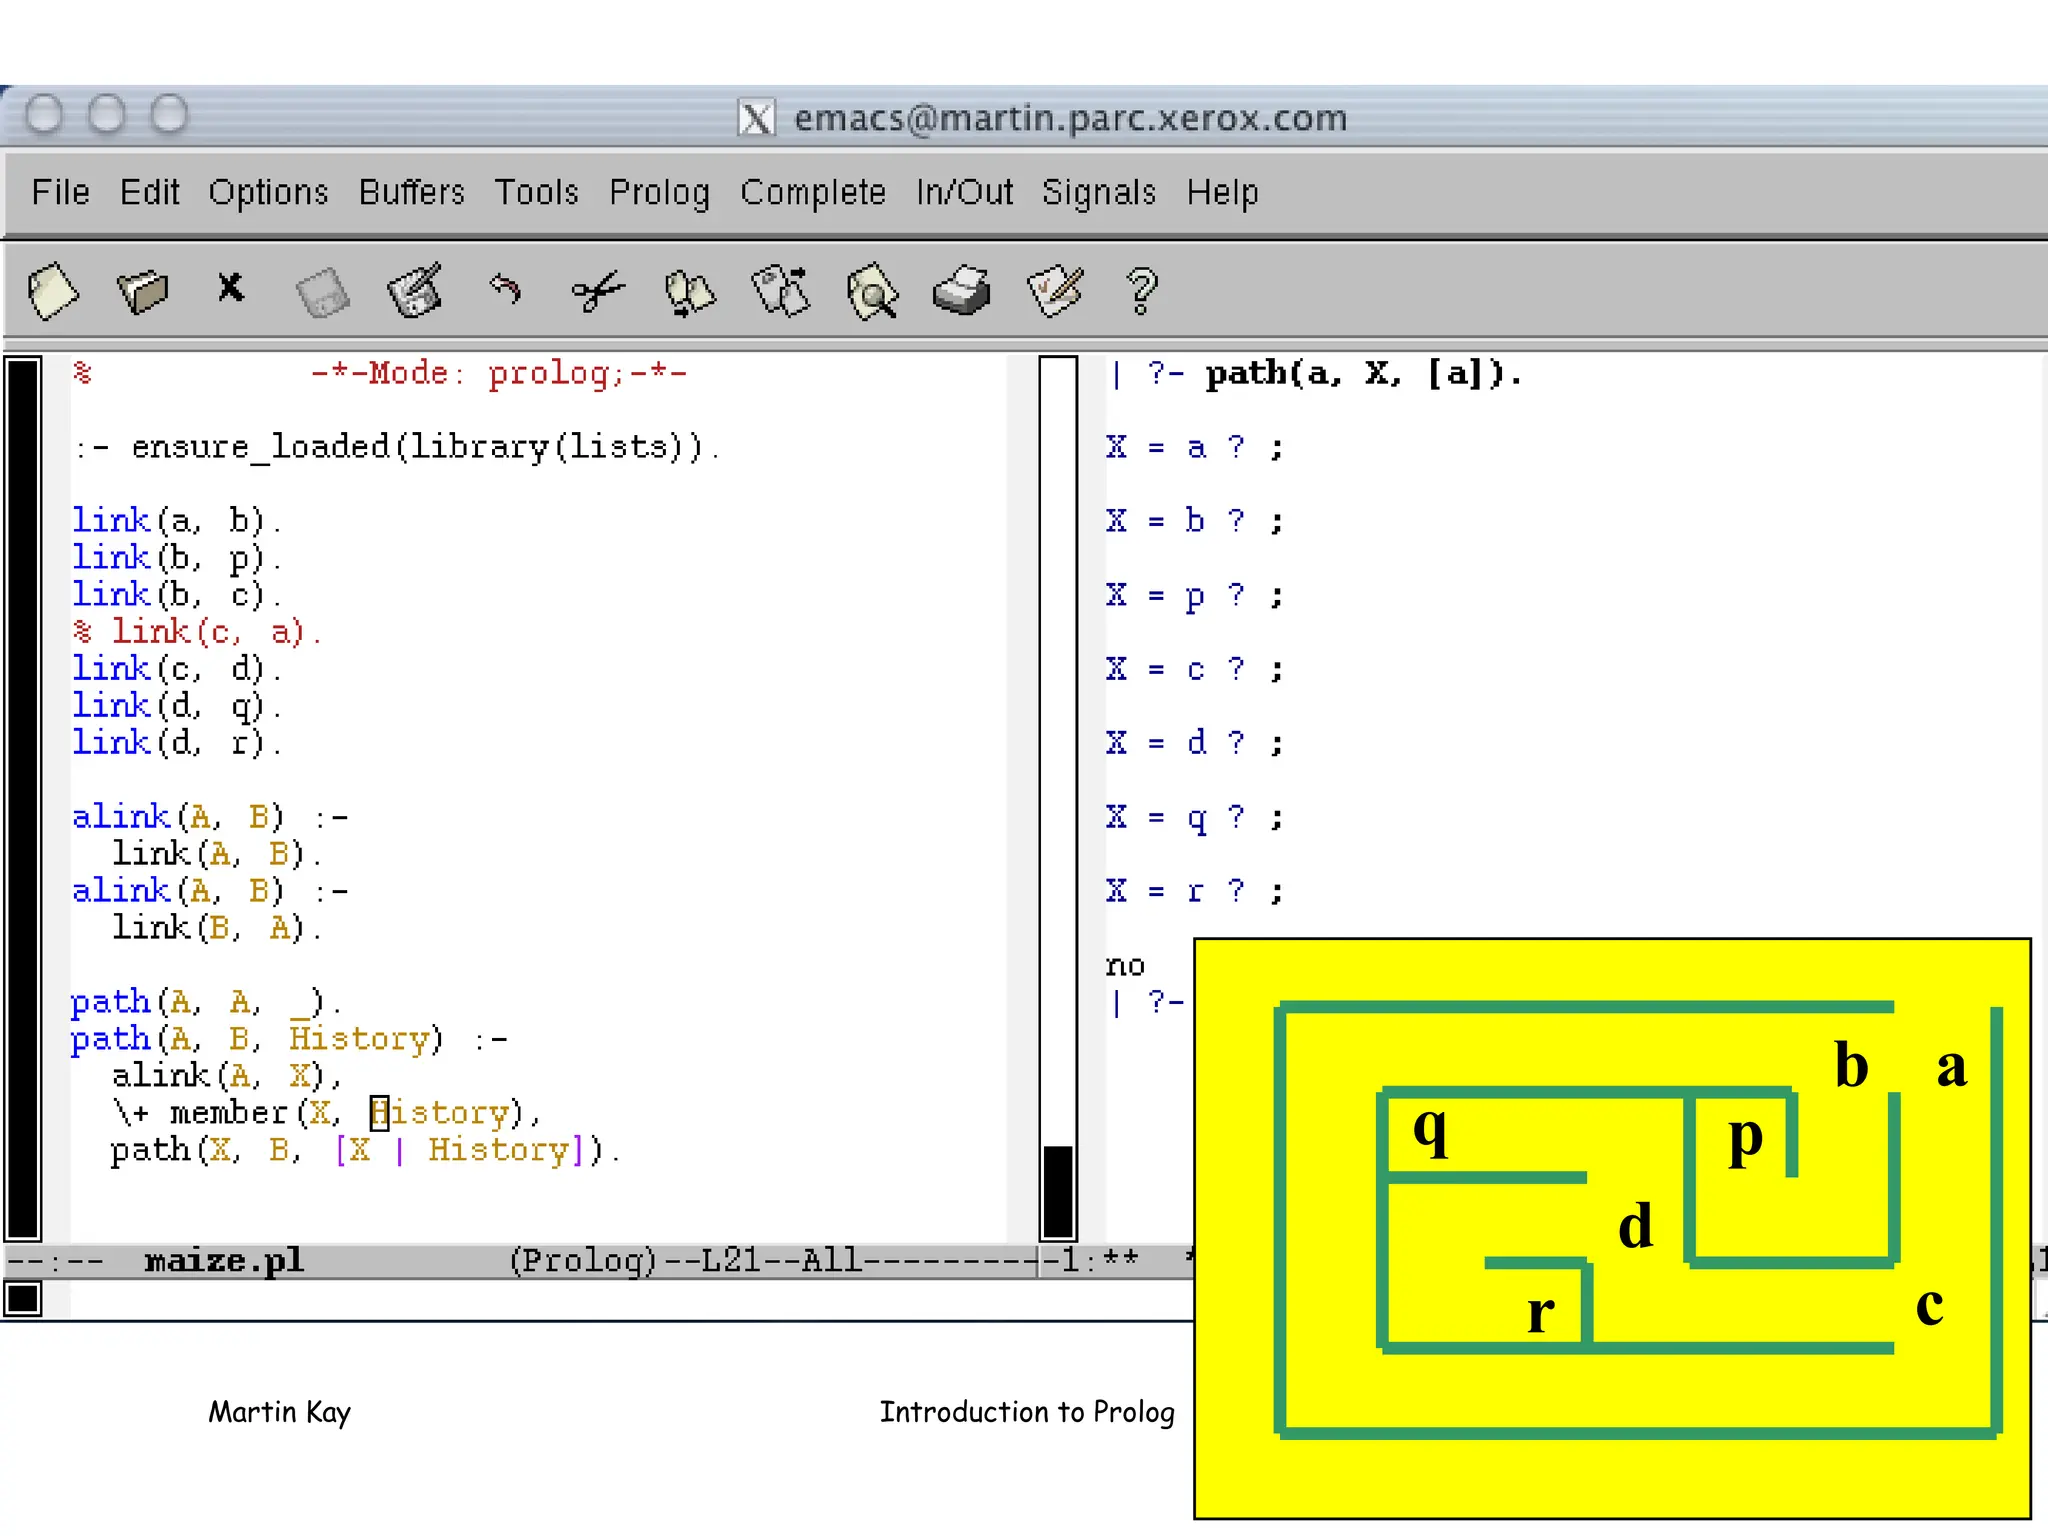Click the answer X = a ? ;
This screenshot has width=2048, height=1536.
click(1195, 447)
